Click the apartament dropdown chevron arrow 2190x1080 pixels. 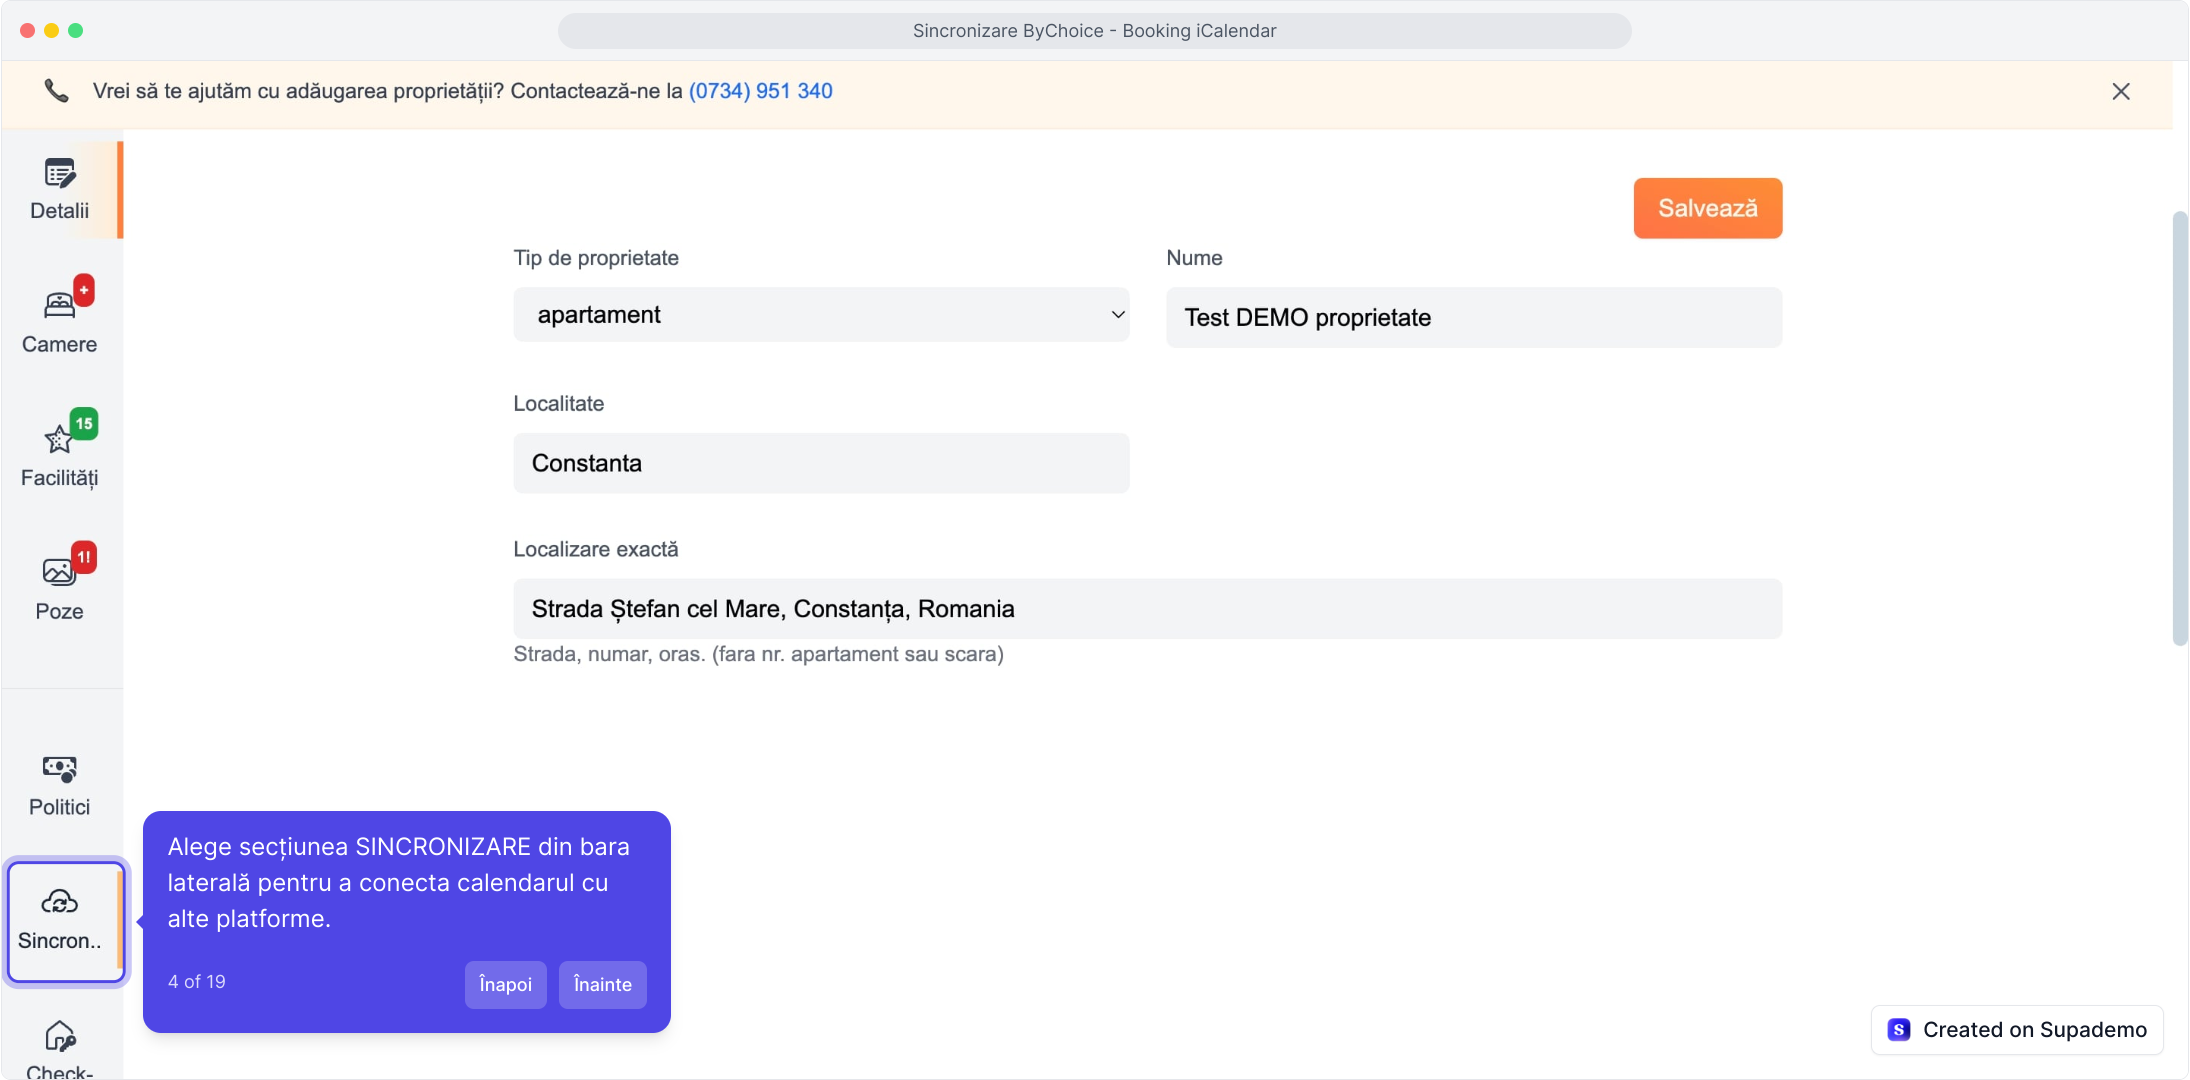[x=1118, y=315]
